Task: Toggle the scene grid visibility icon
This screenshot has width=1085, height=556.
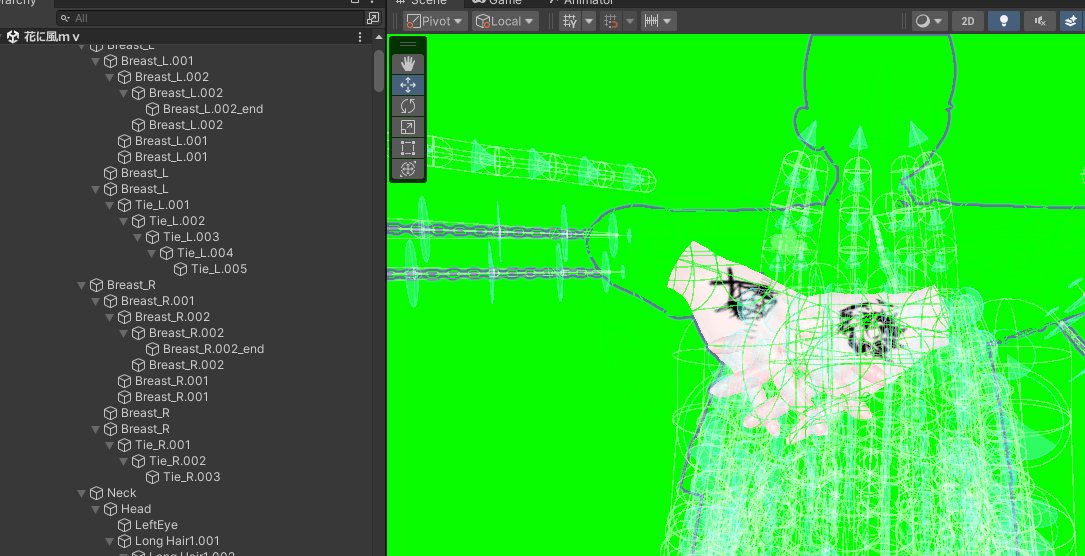Action: (569, 21)
